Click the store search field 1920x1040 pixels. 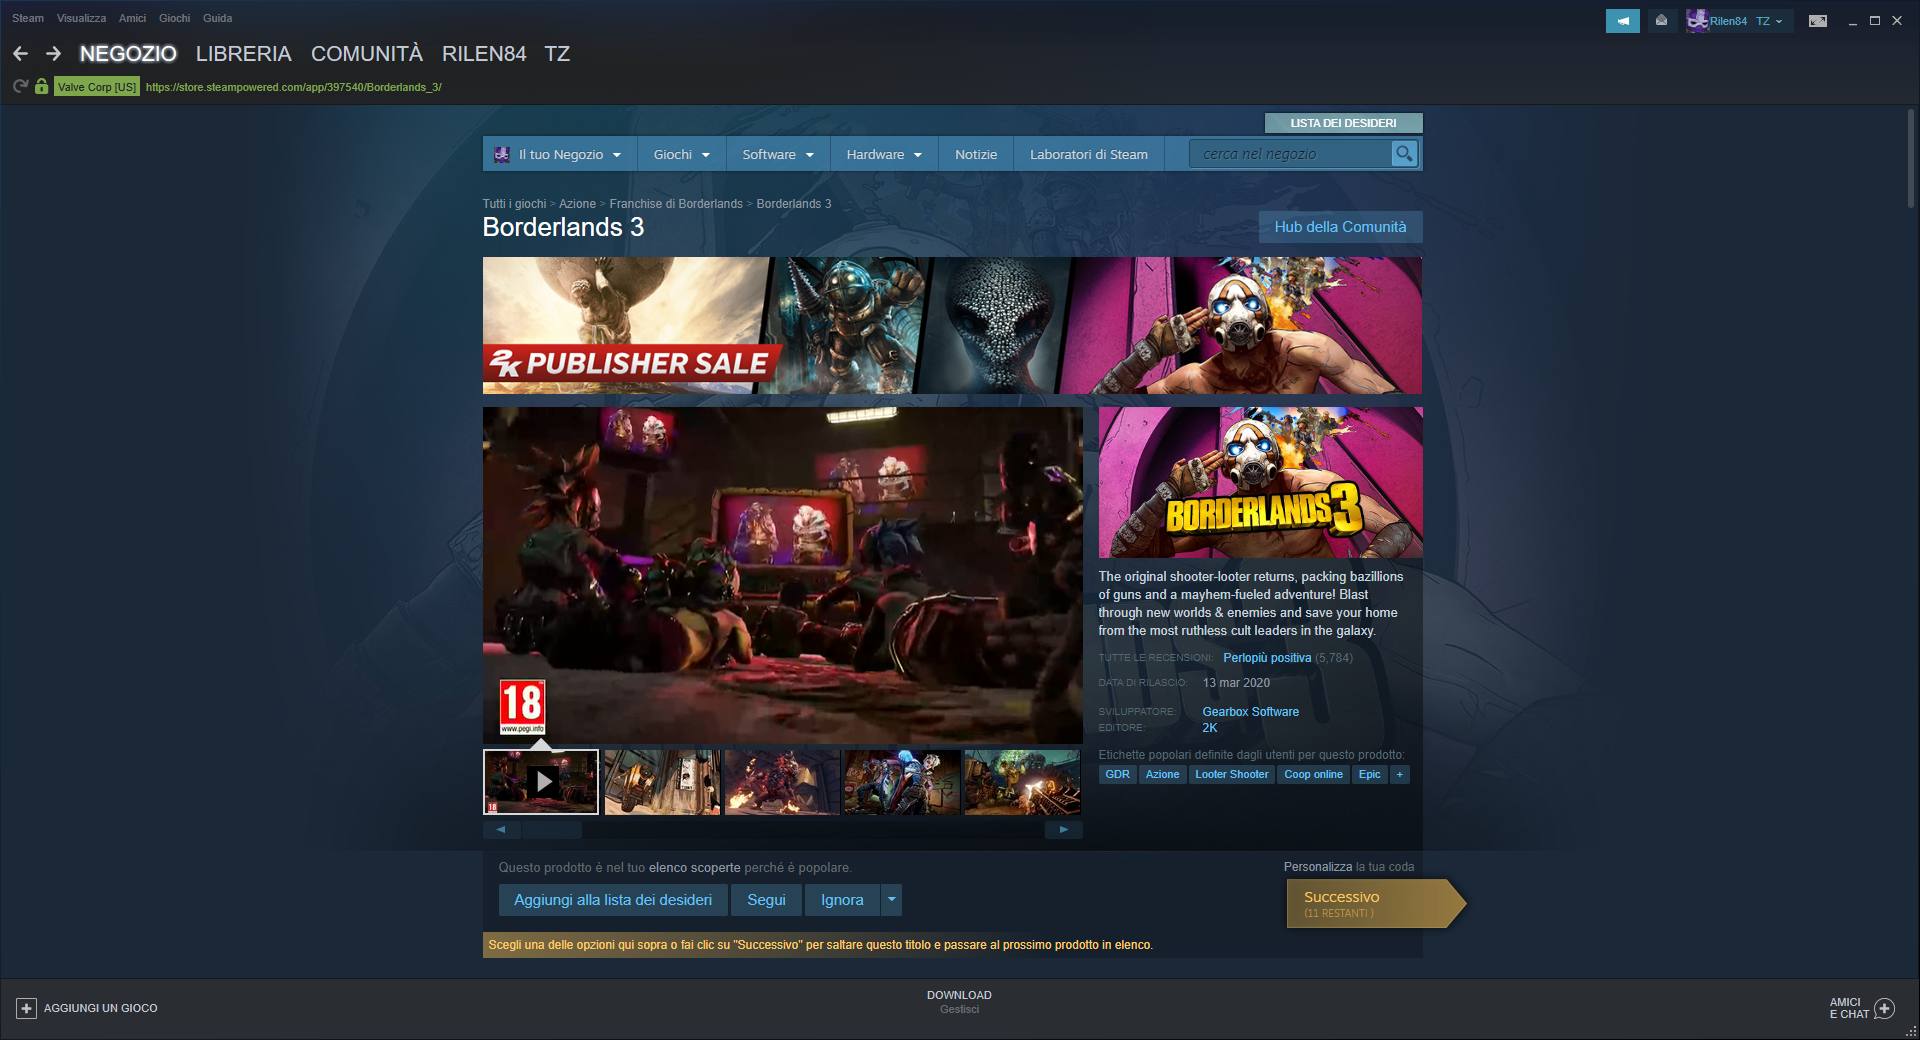pyautogui.click(x=1291, y=154)
